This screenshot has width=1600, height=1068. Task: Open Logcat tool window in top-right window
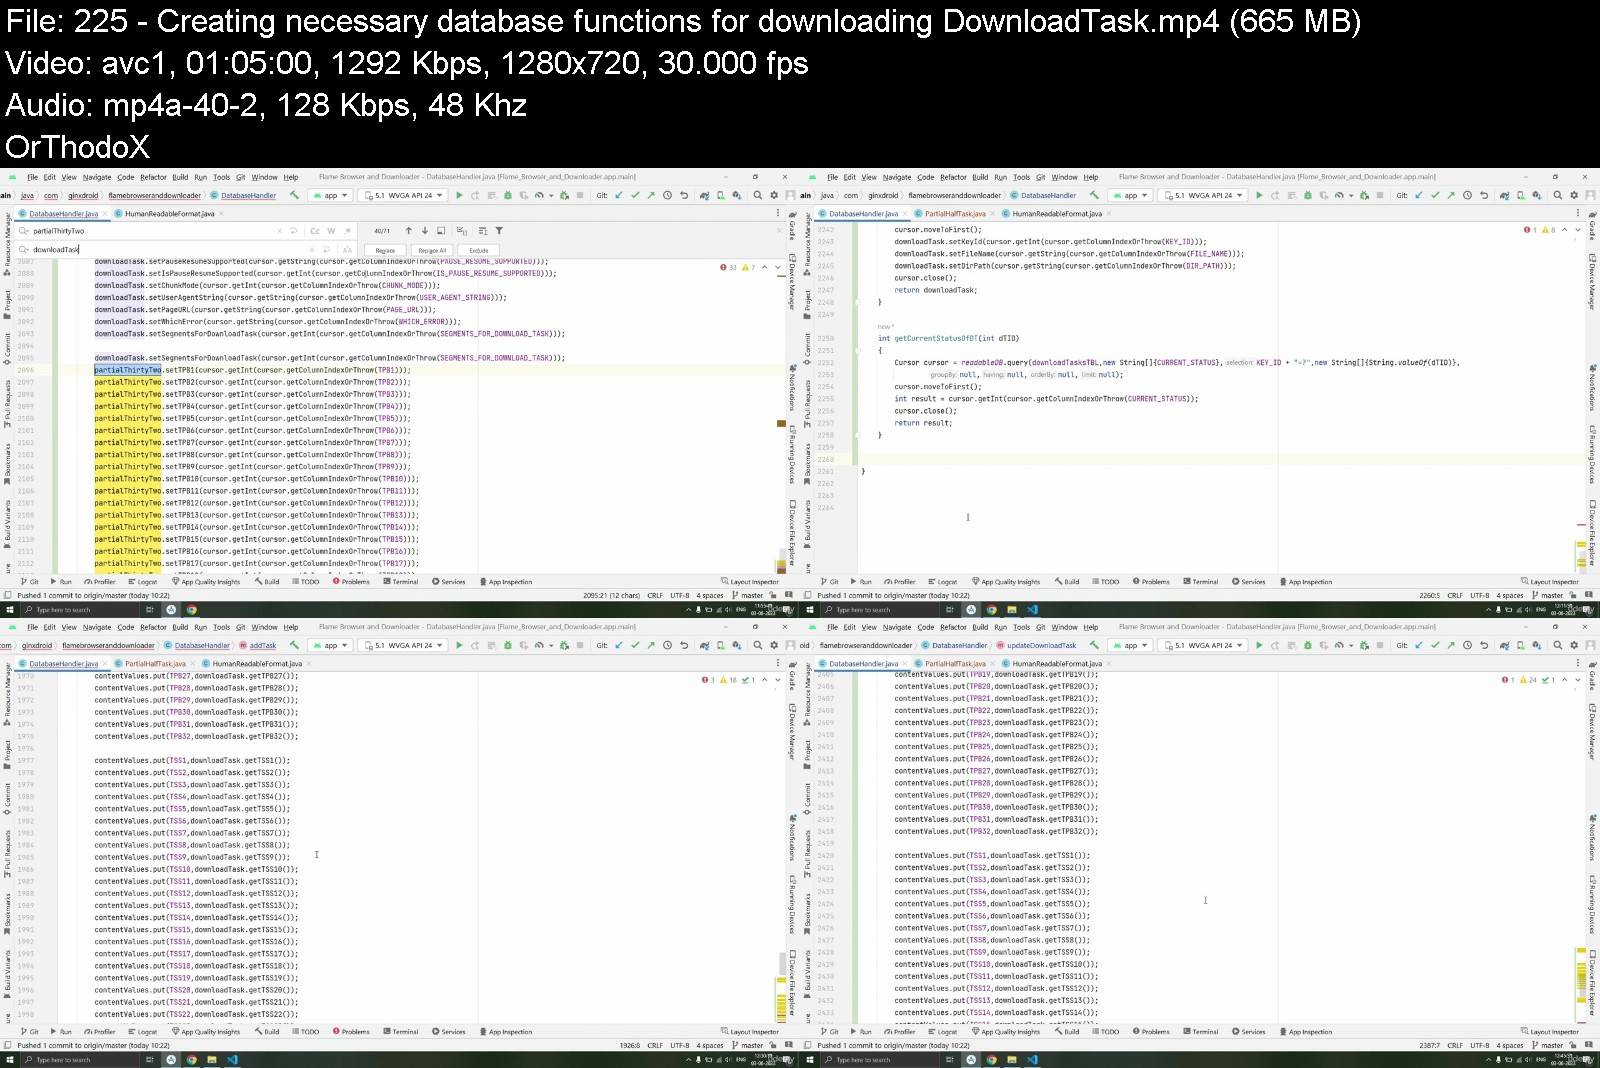(942, 581)
